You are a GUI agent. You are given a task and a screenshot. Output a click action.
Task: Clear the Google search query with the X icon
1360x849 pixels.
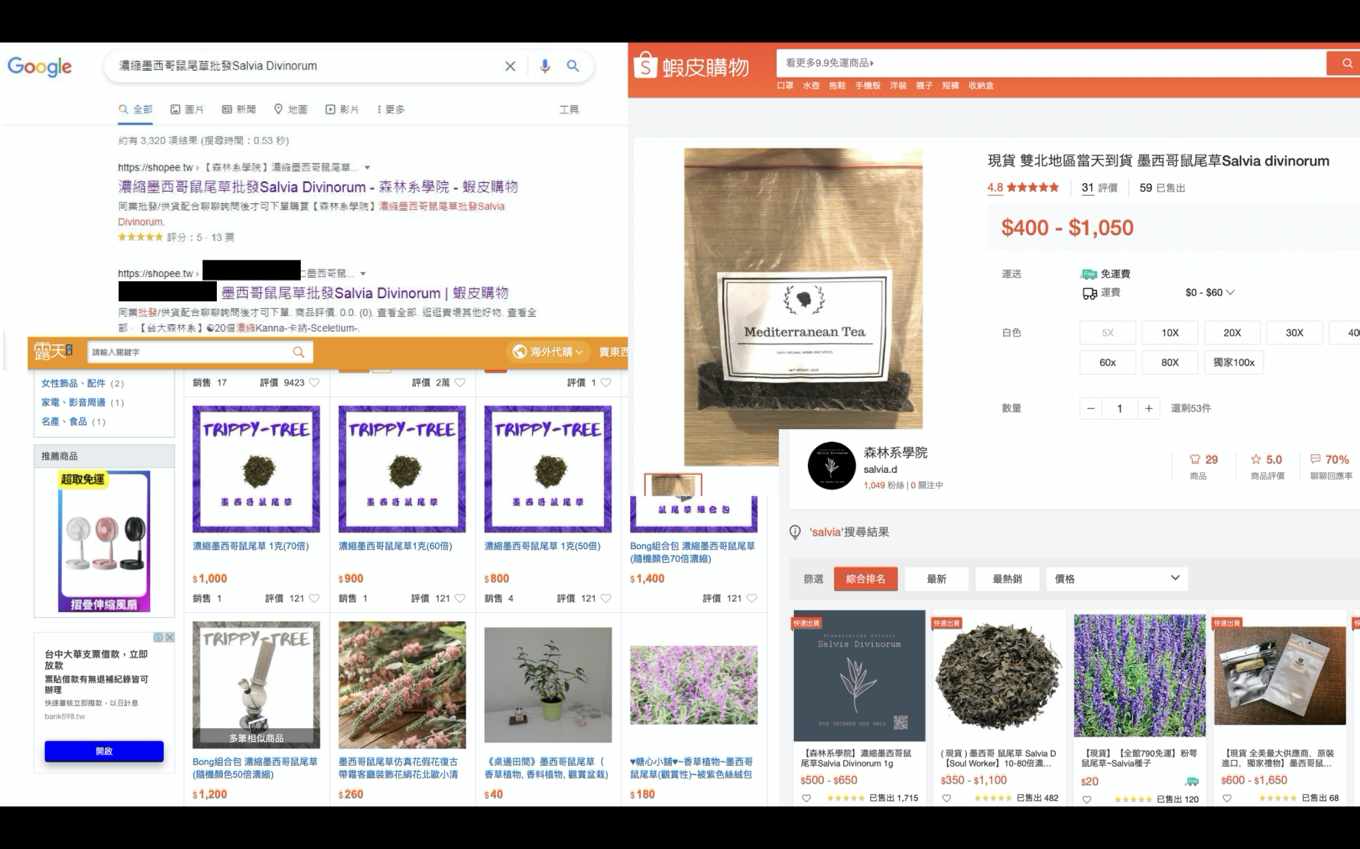(x=510, y=66)
